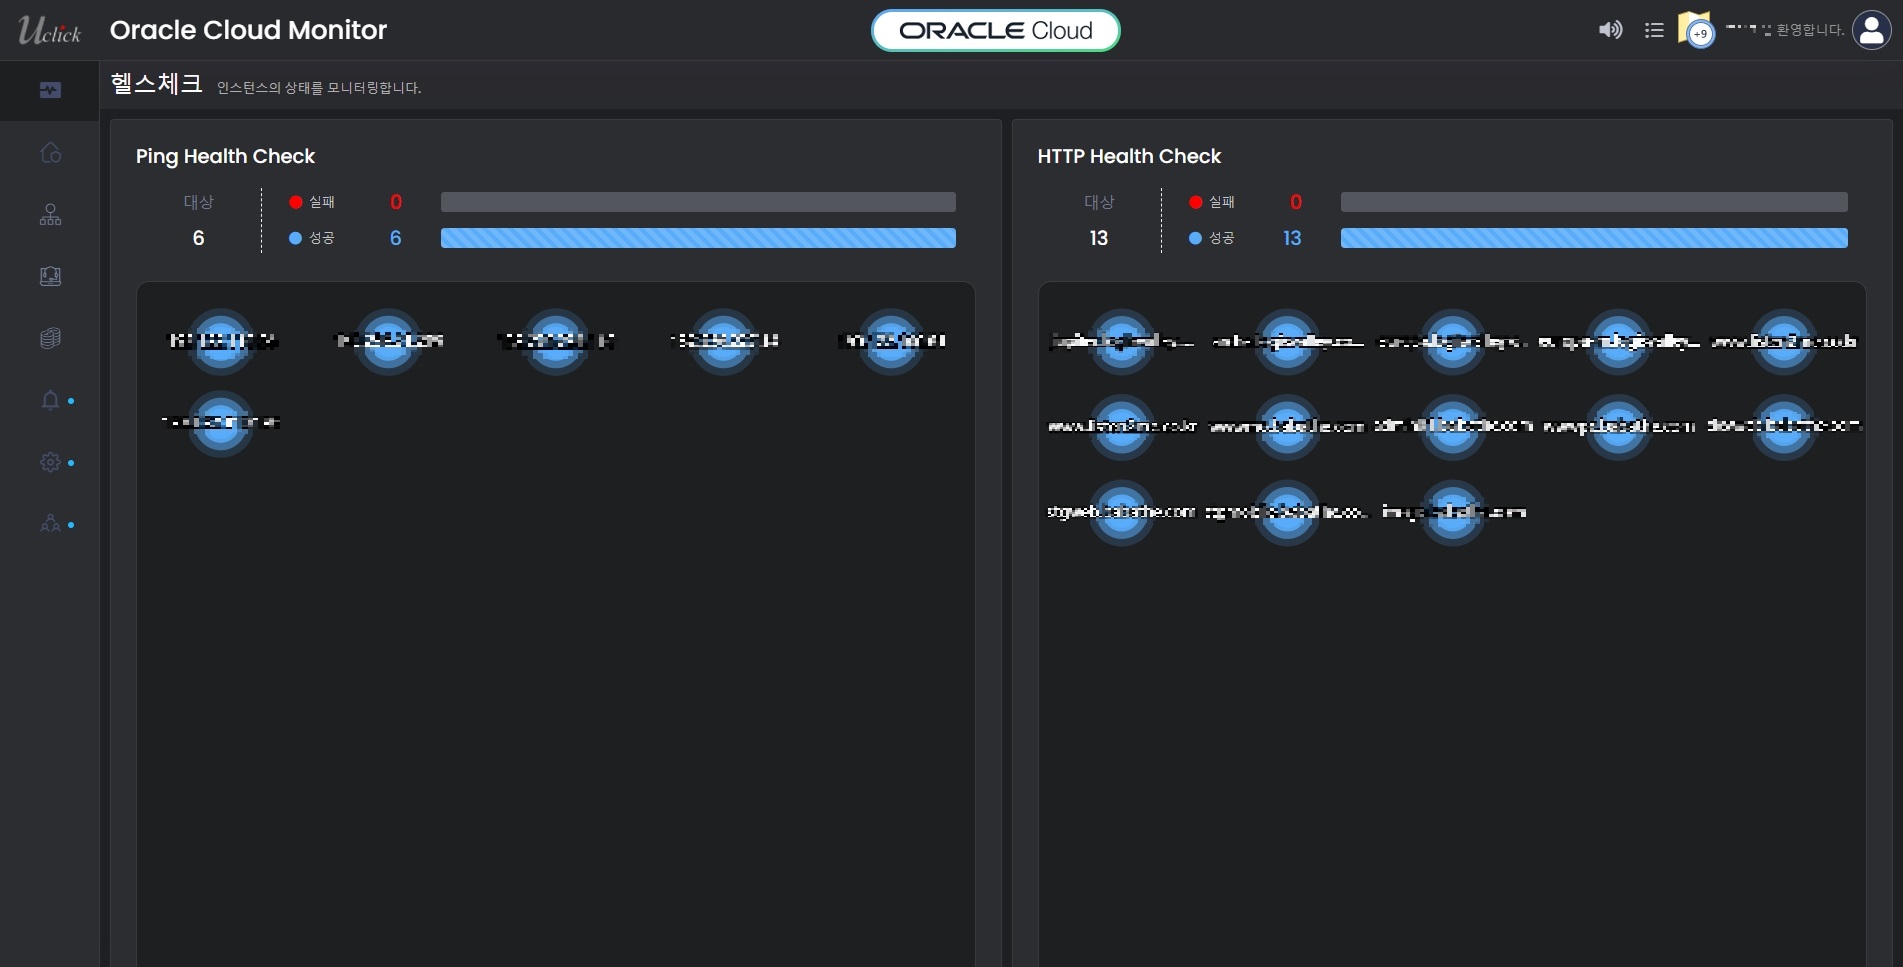
Task: Open the database stack sidebar icon
Action: point(50,338)
